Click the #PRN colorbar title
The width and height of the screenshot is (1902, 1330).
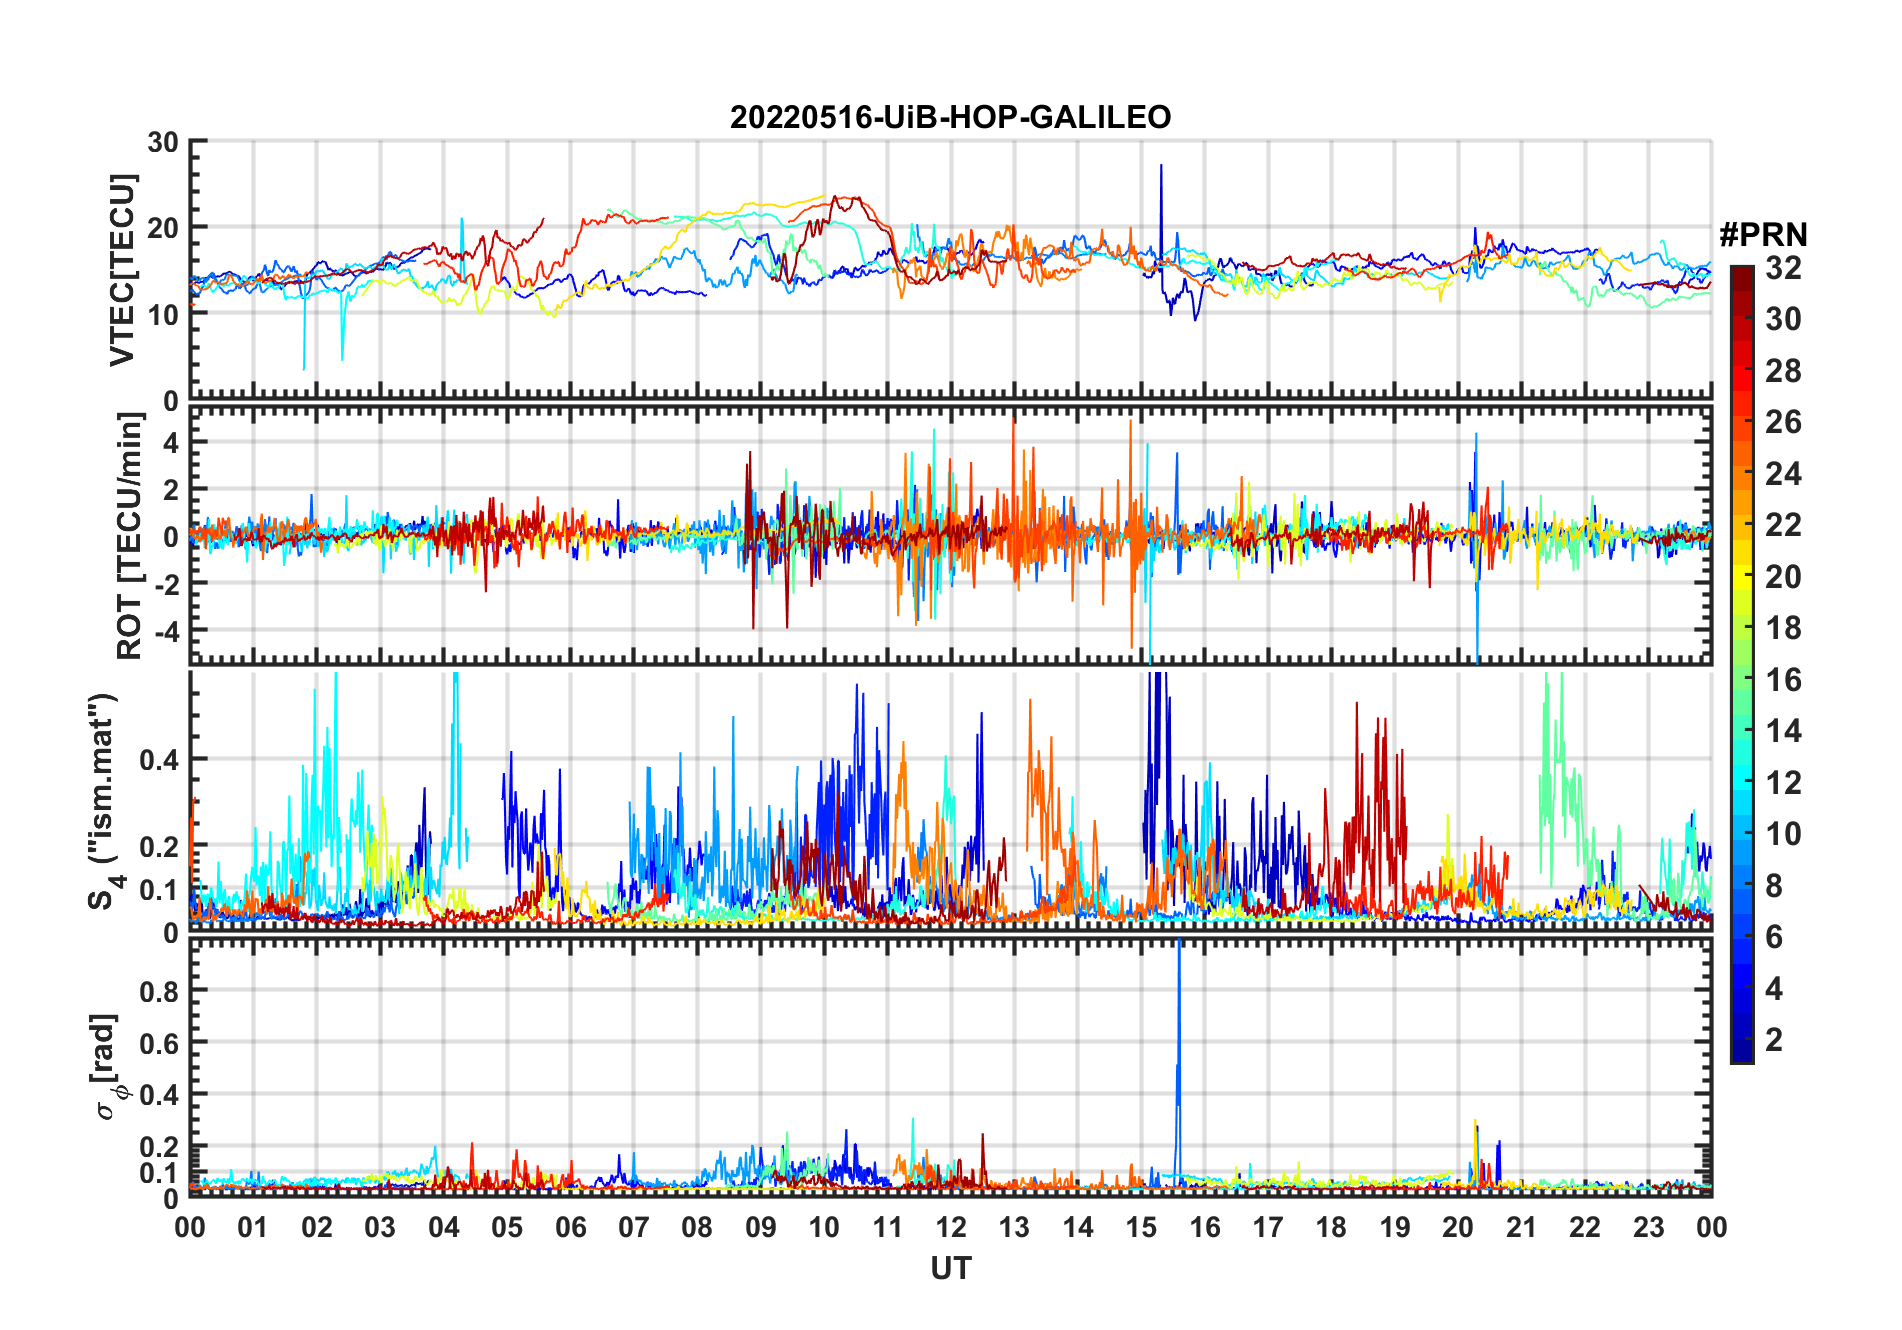[x=1763, y=235]
